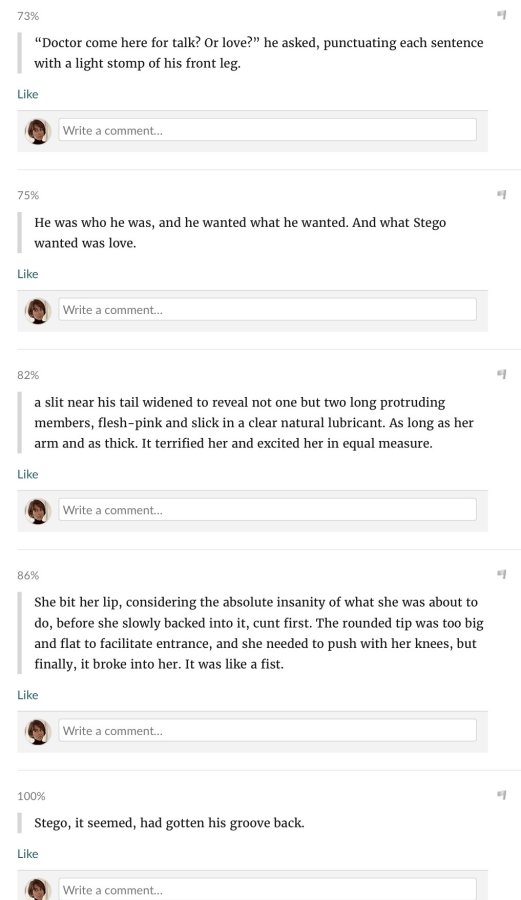The image size is (521, 900).
Task: Open profile avatar beside 75% comment box
Action: [x=38, y=311]
